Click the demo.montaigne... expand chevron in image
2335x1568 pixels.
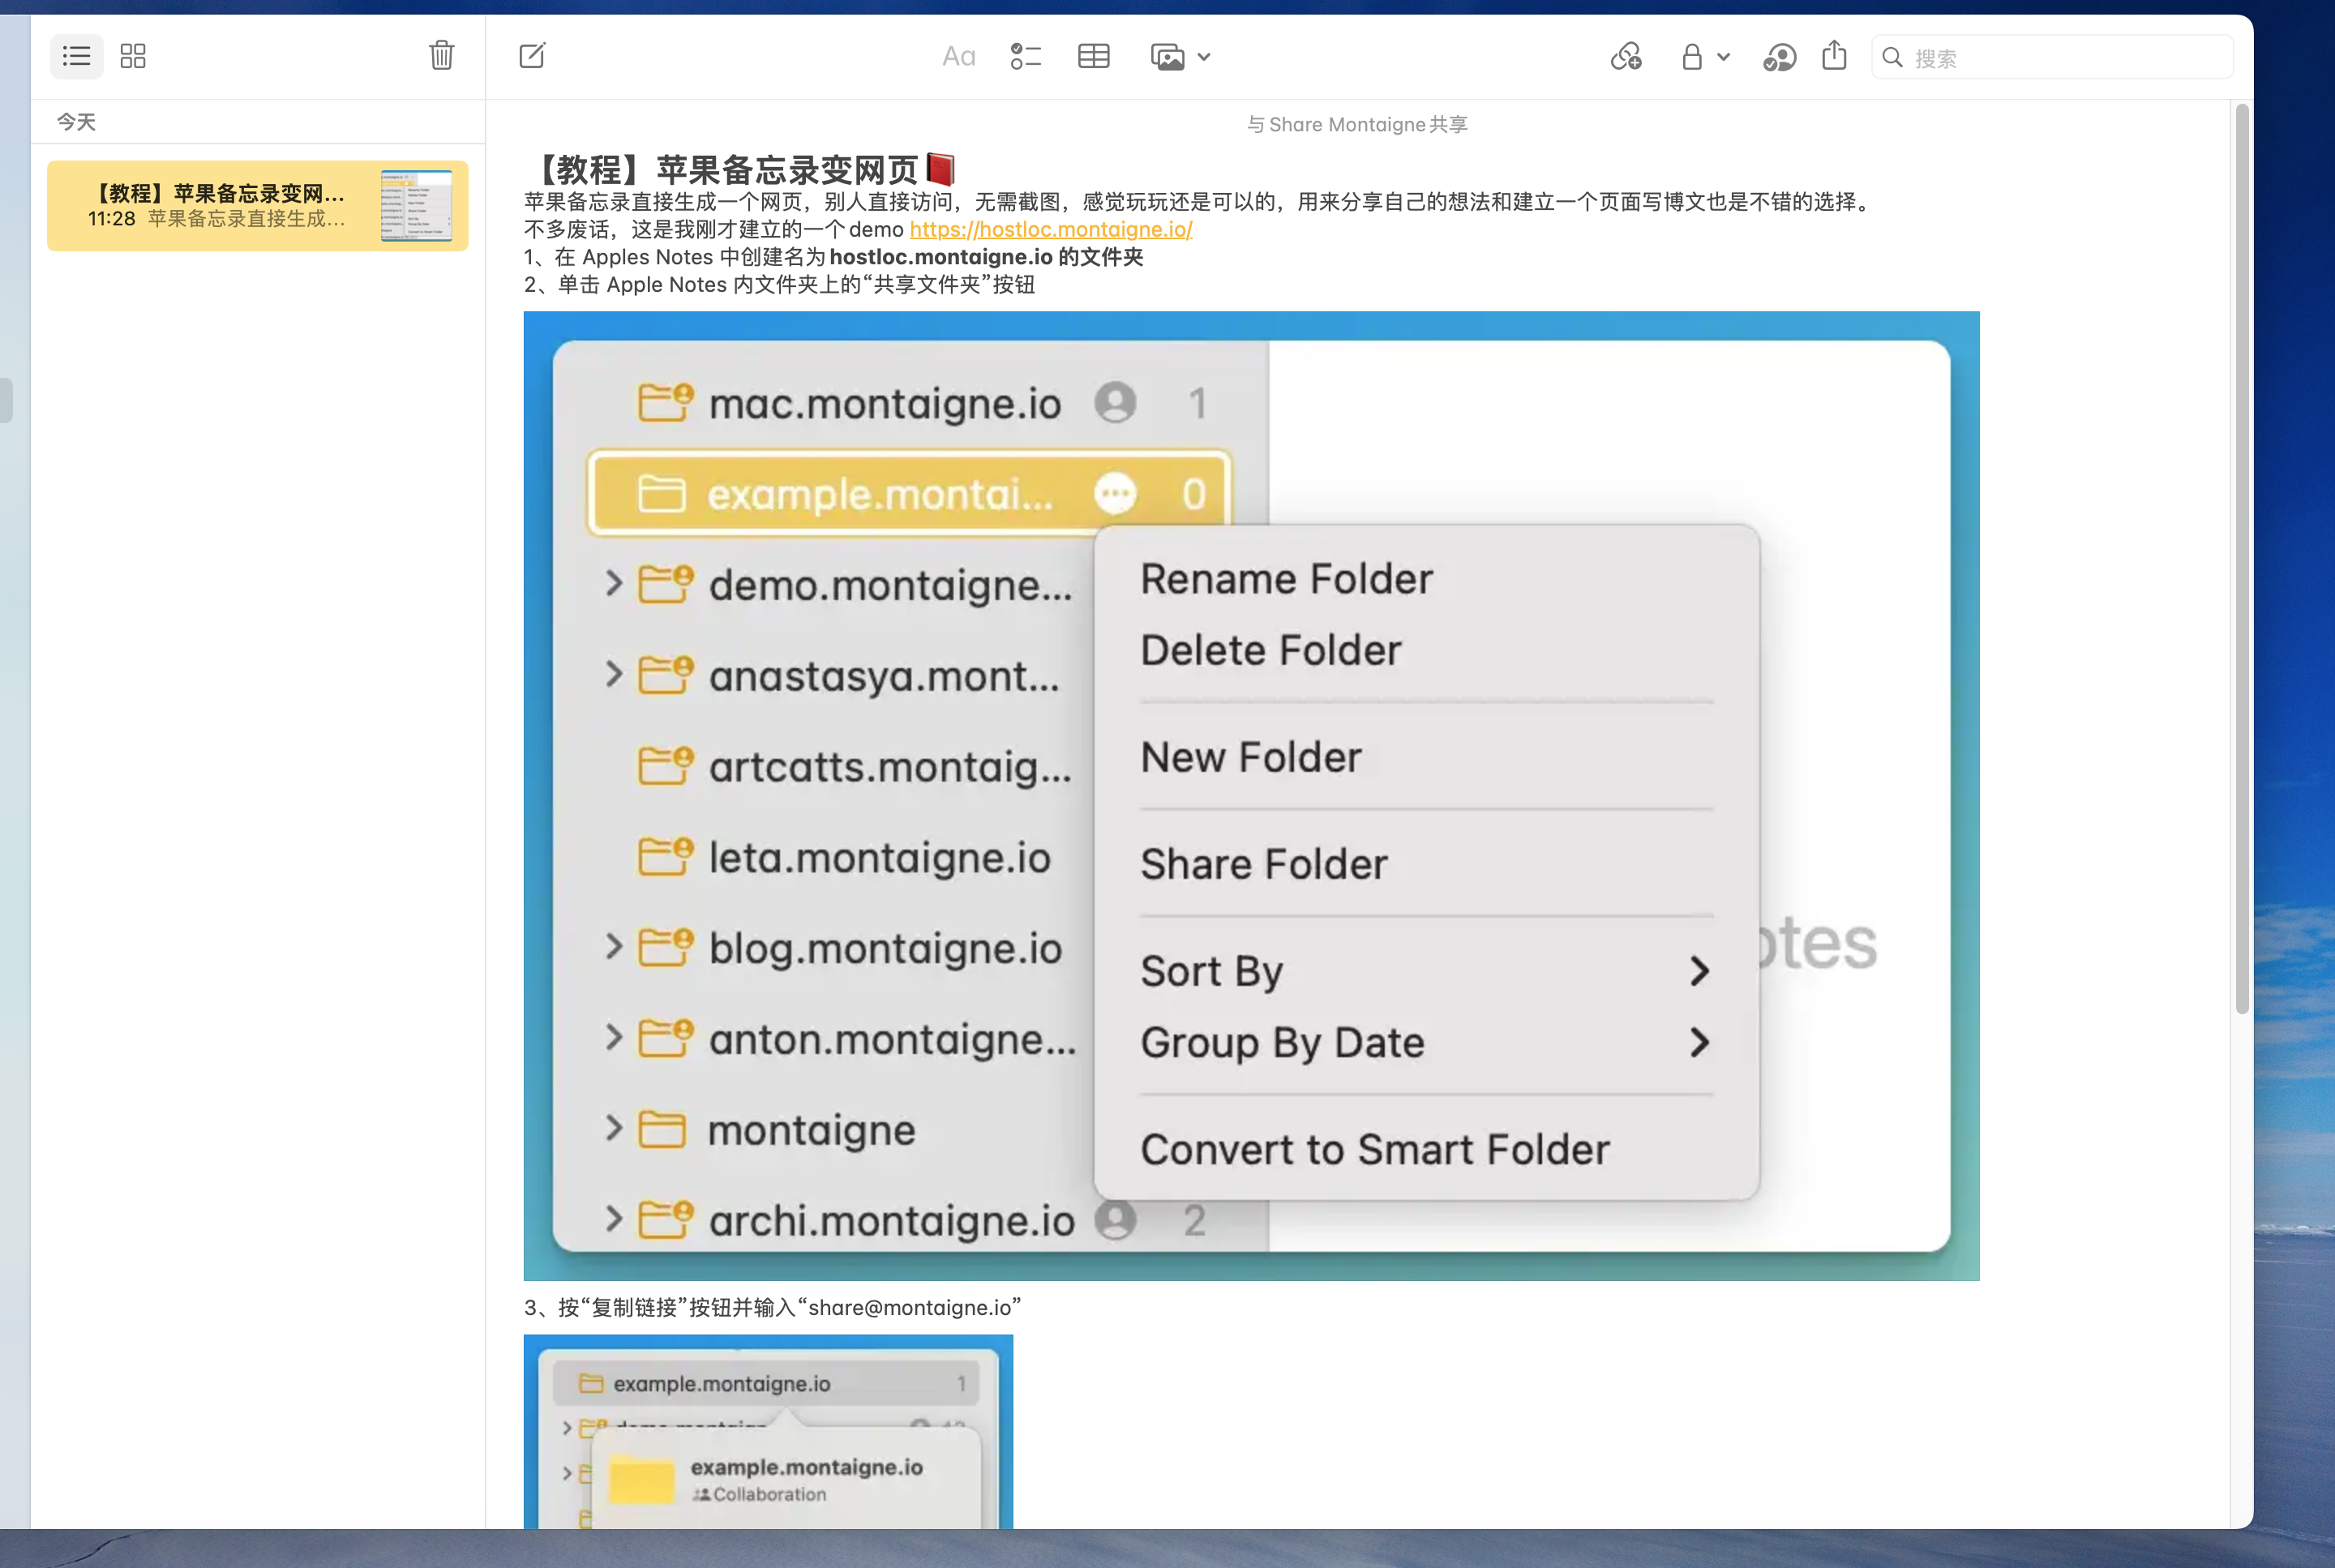(x=614, y=584)
